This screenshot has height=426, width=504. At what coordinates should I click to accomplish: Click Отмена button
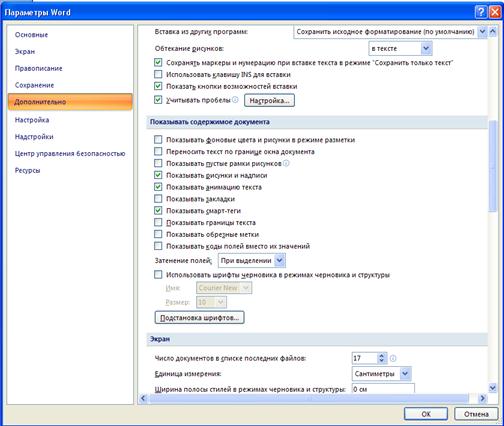[476, 414]
